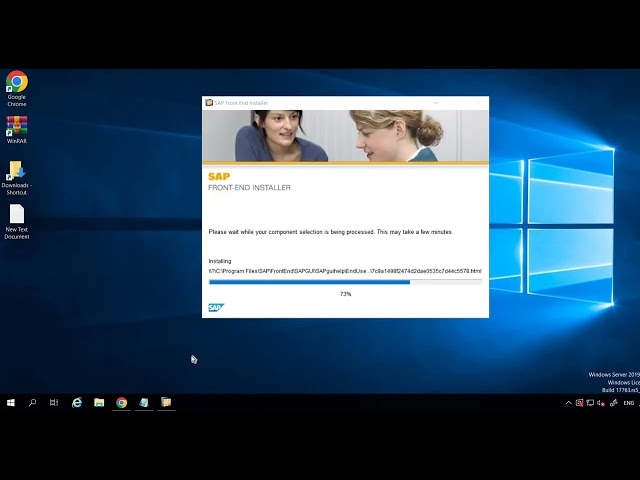Click the installing file path text
Screen dimensions: 640x480
(345, 271)
